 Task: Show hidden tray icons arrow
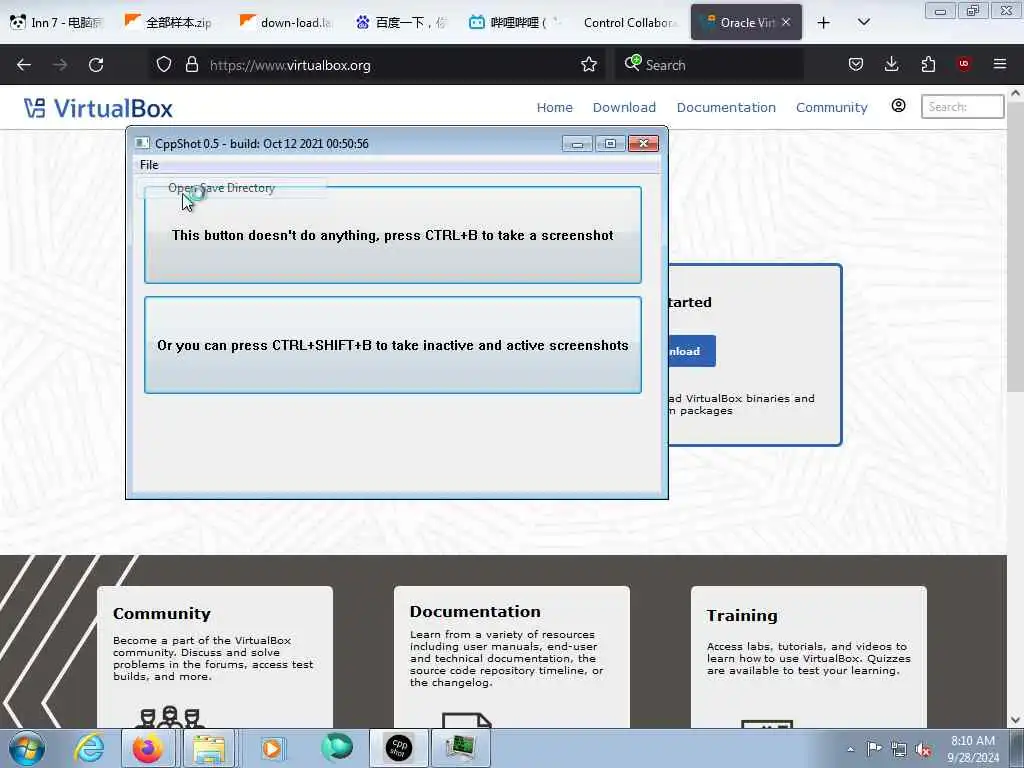click(x=850, y=749)
